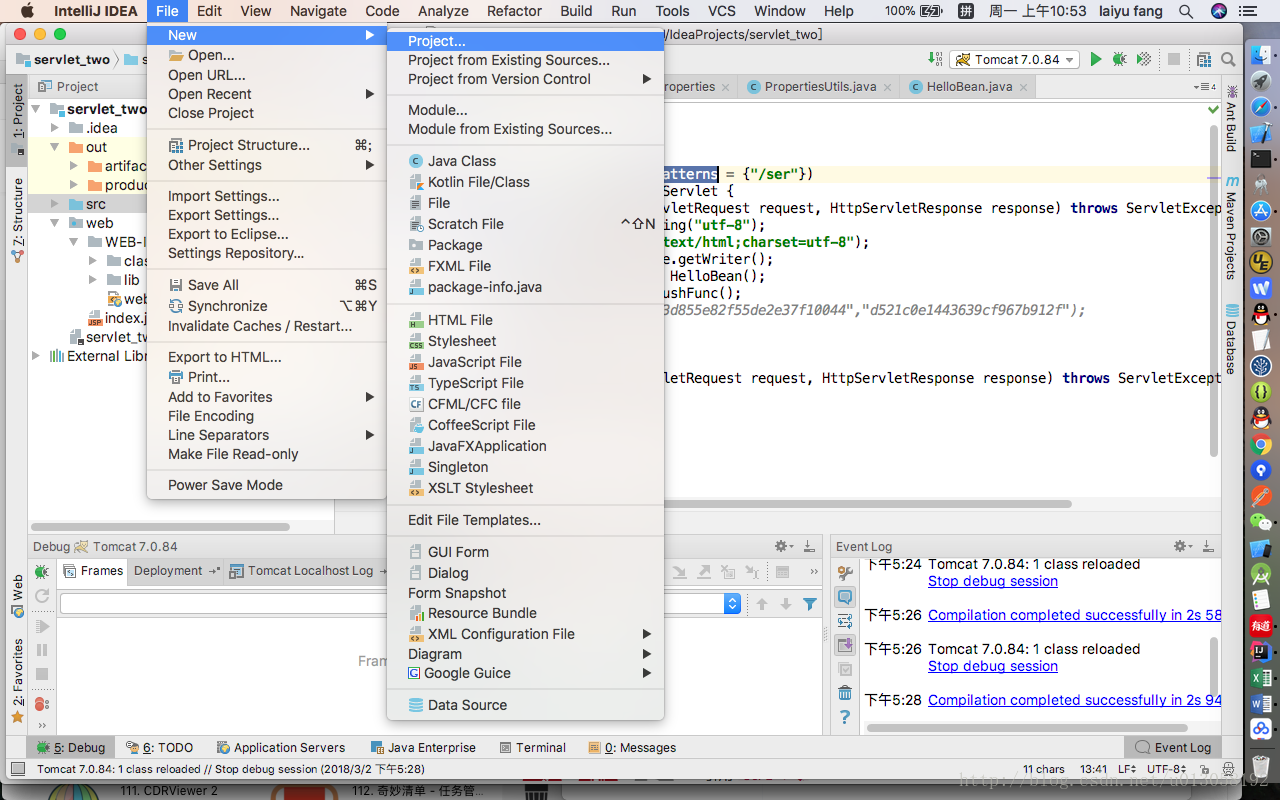Change line separator LF in status bar
This screenshot has width=1280, height=800.
pyautogui.click(x=1126, y=770)
